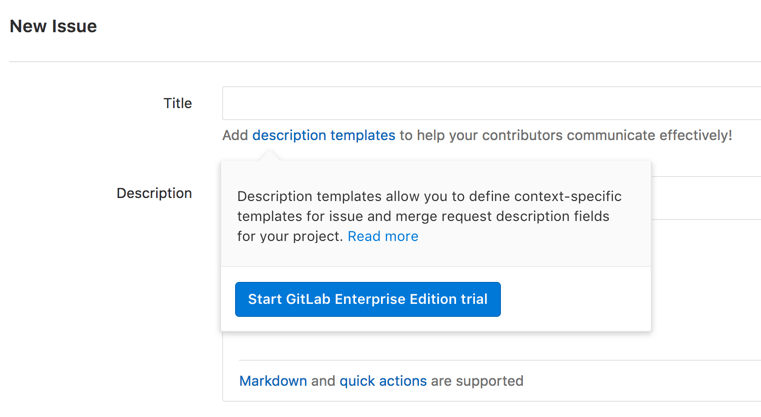Start GitLab Enterprise Edition trial
The image size is (761, 417).
pyautogui.click(x=367, y=299)
